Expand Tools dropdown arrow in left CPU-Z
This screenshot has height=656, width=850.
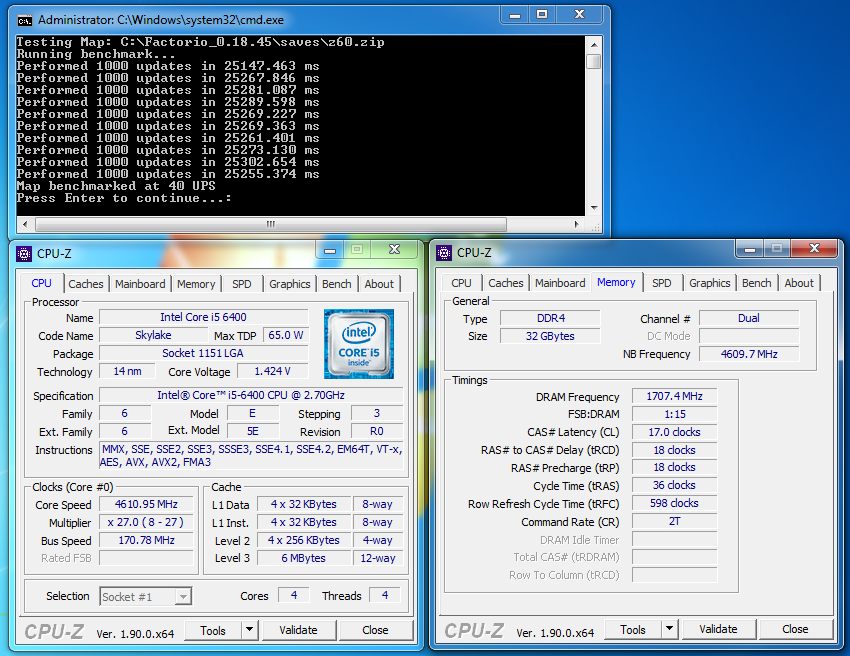click(249, 630)
